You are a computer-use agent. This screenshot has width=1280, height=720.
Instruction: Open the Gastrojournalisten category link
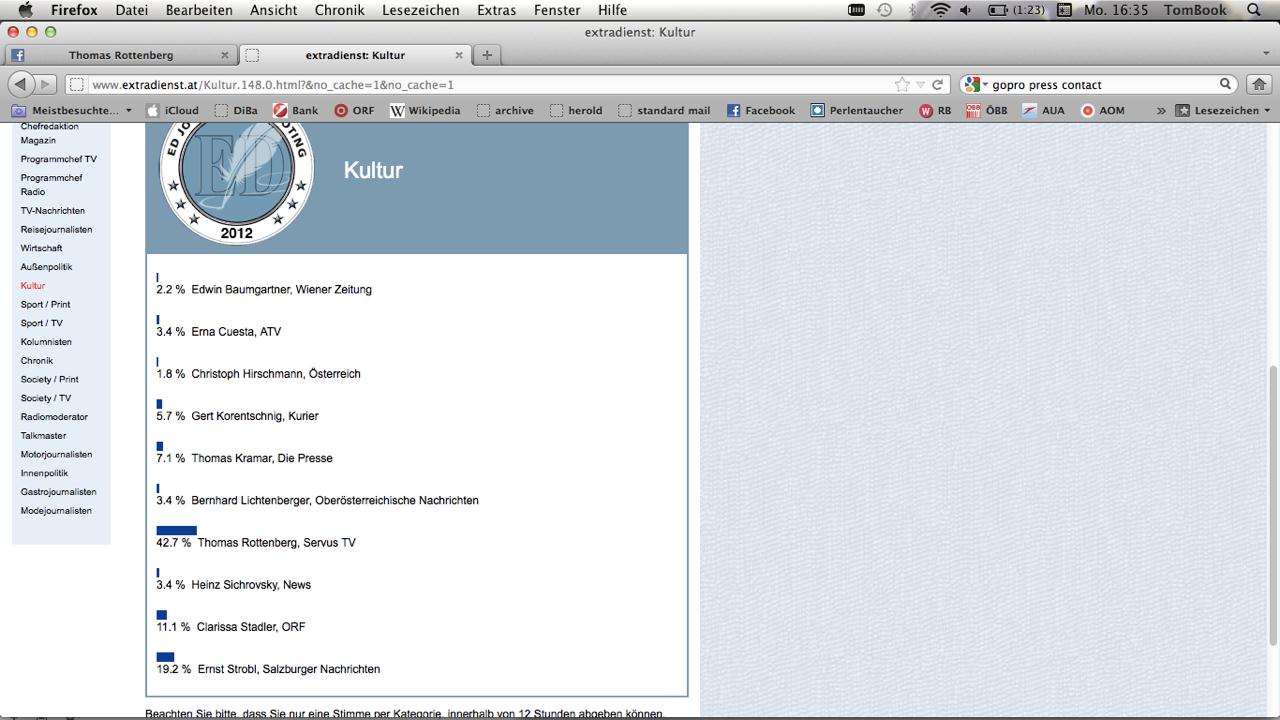pos(59,492)
